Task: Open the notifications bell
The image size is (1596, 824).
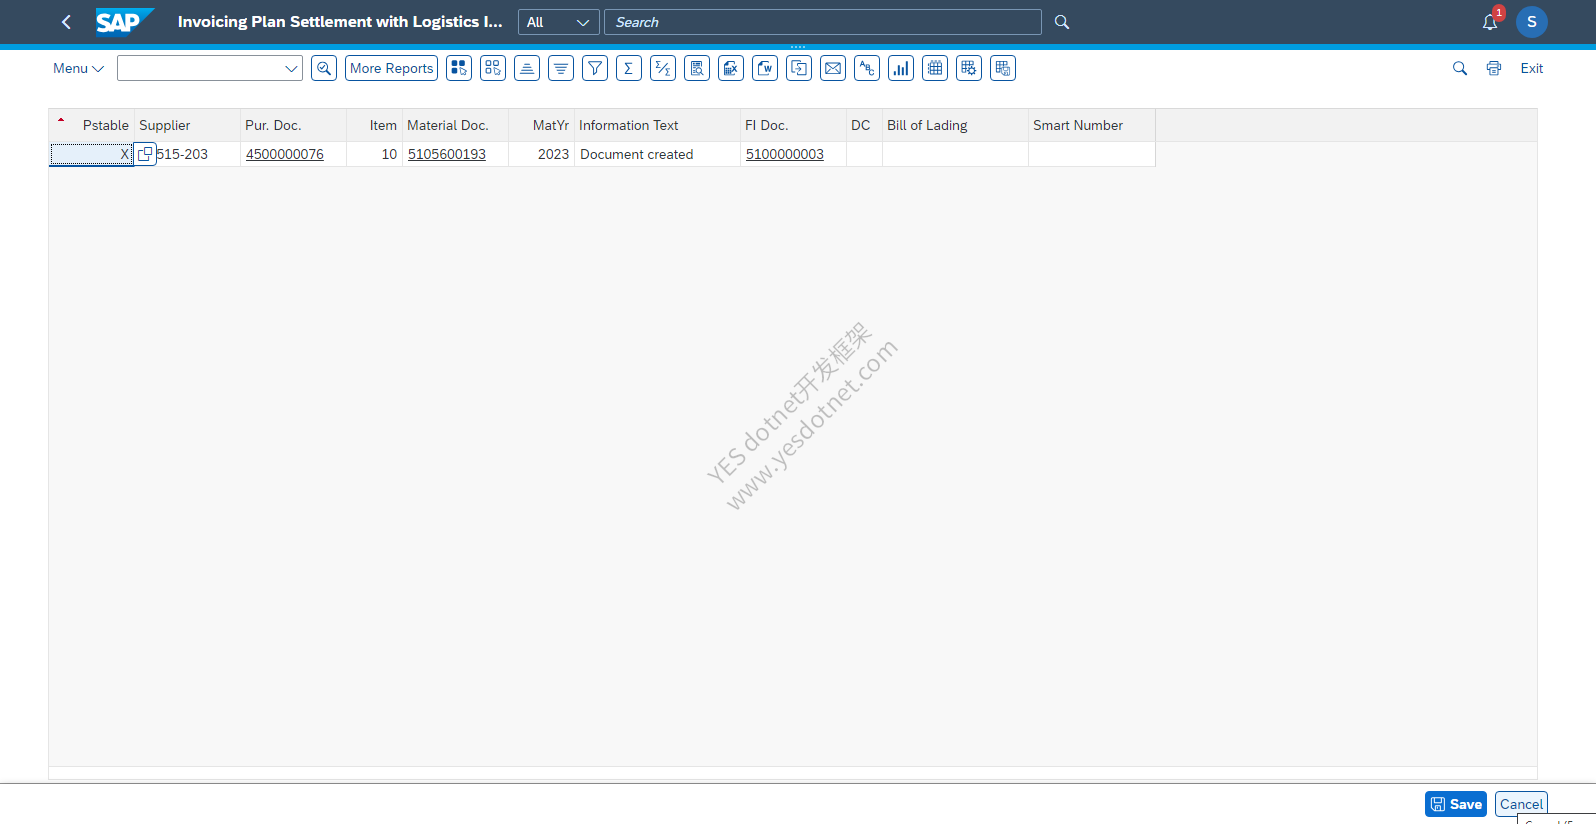Action: pos(1490,22)
